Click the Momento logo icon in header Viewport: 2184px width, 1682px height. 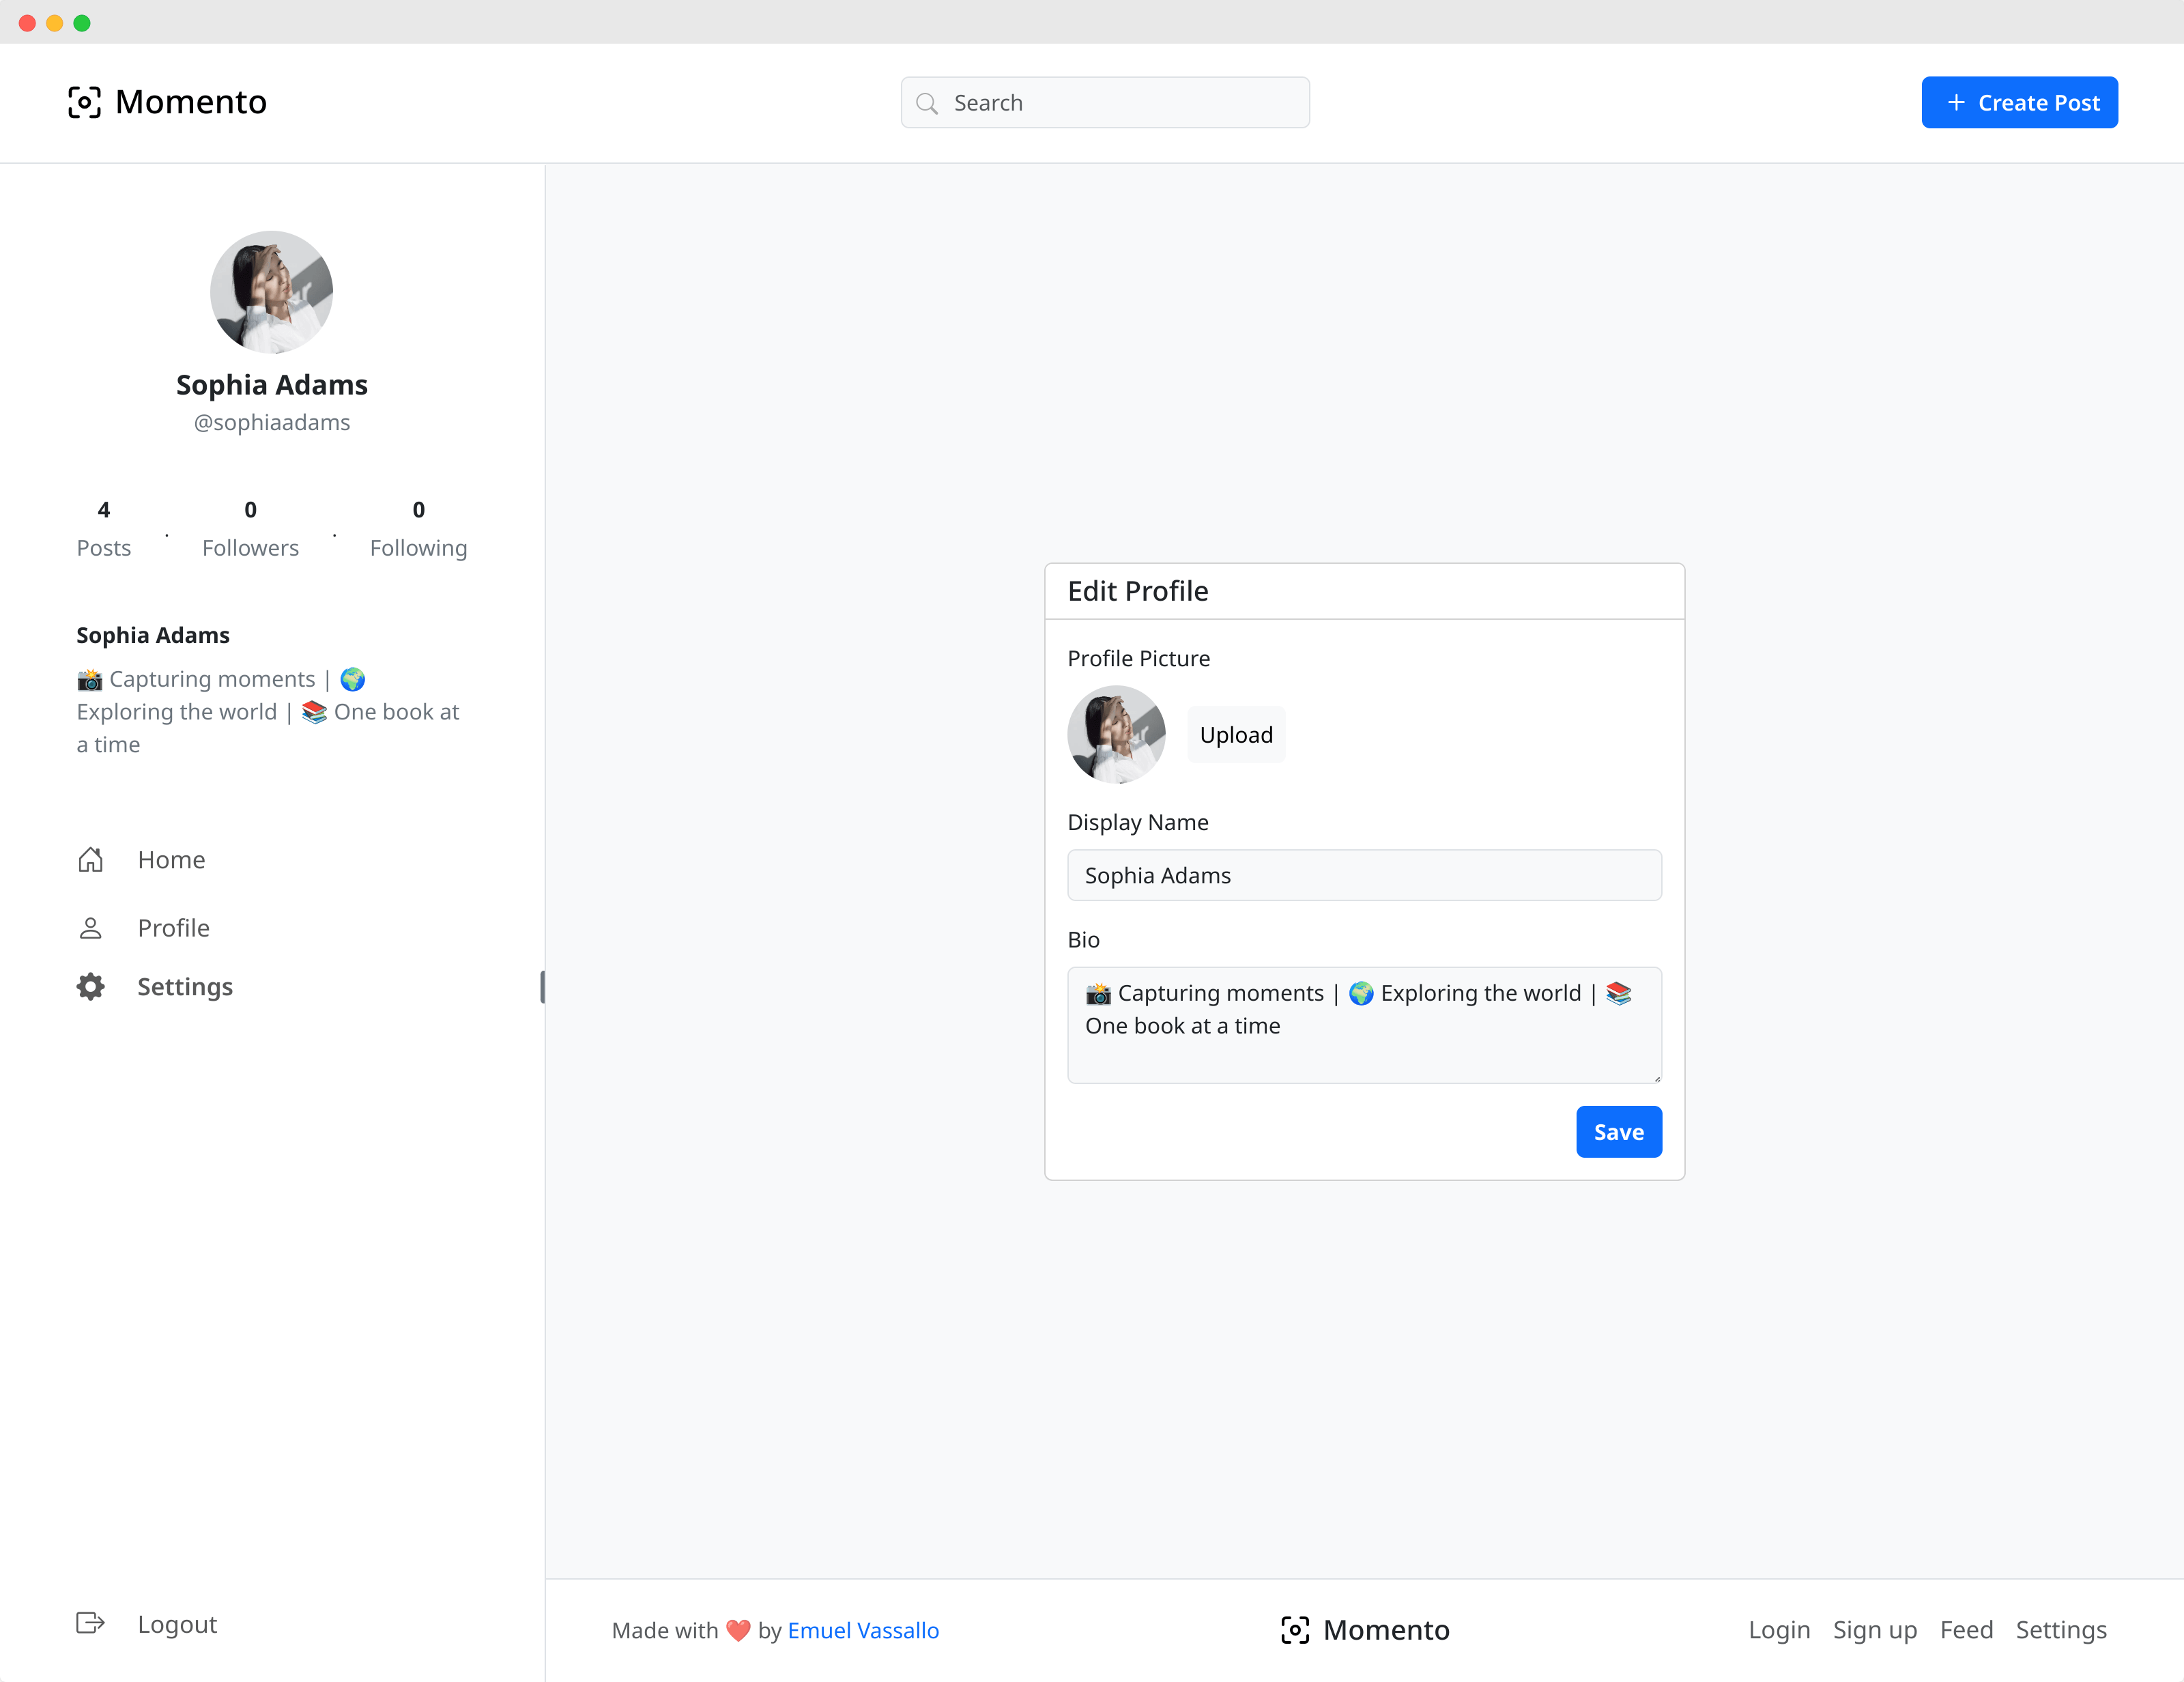84,102
